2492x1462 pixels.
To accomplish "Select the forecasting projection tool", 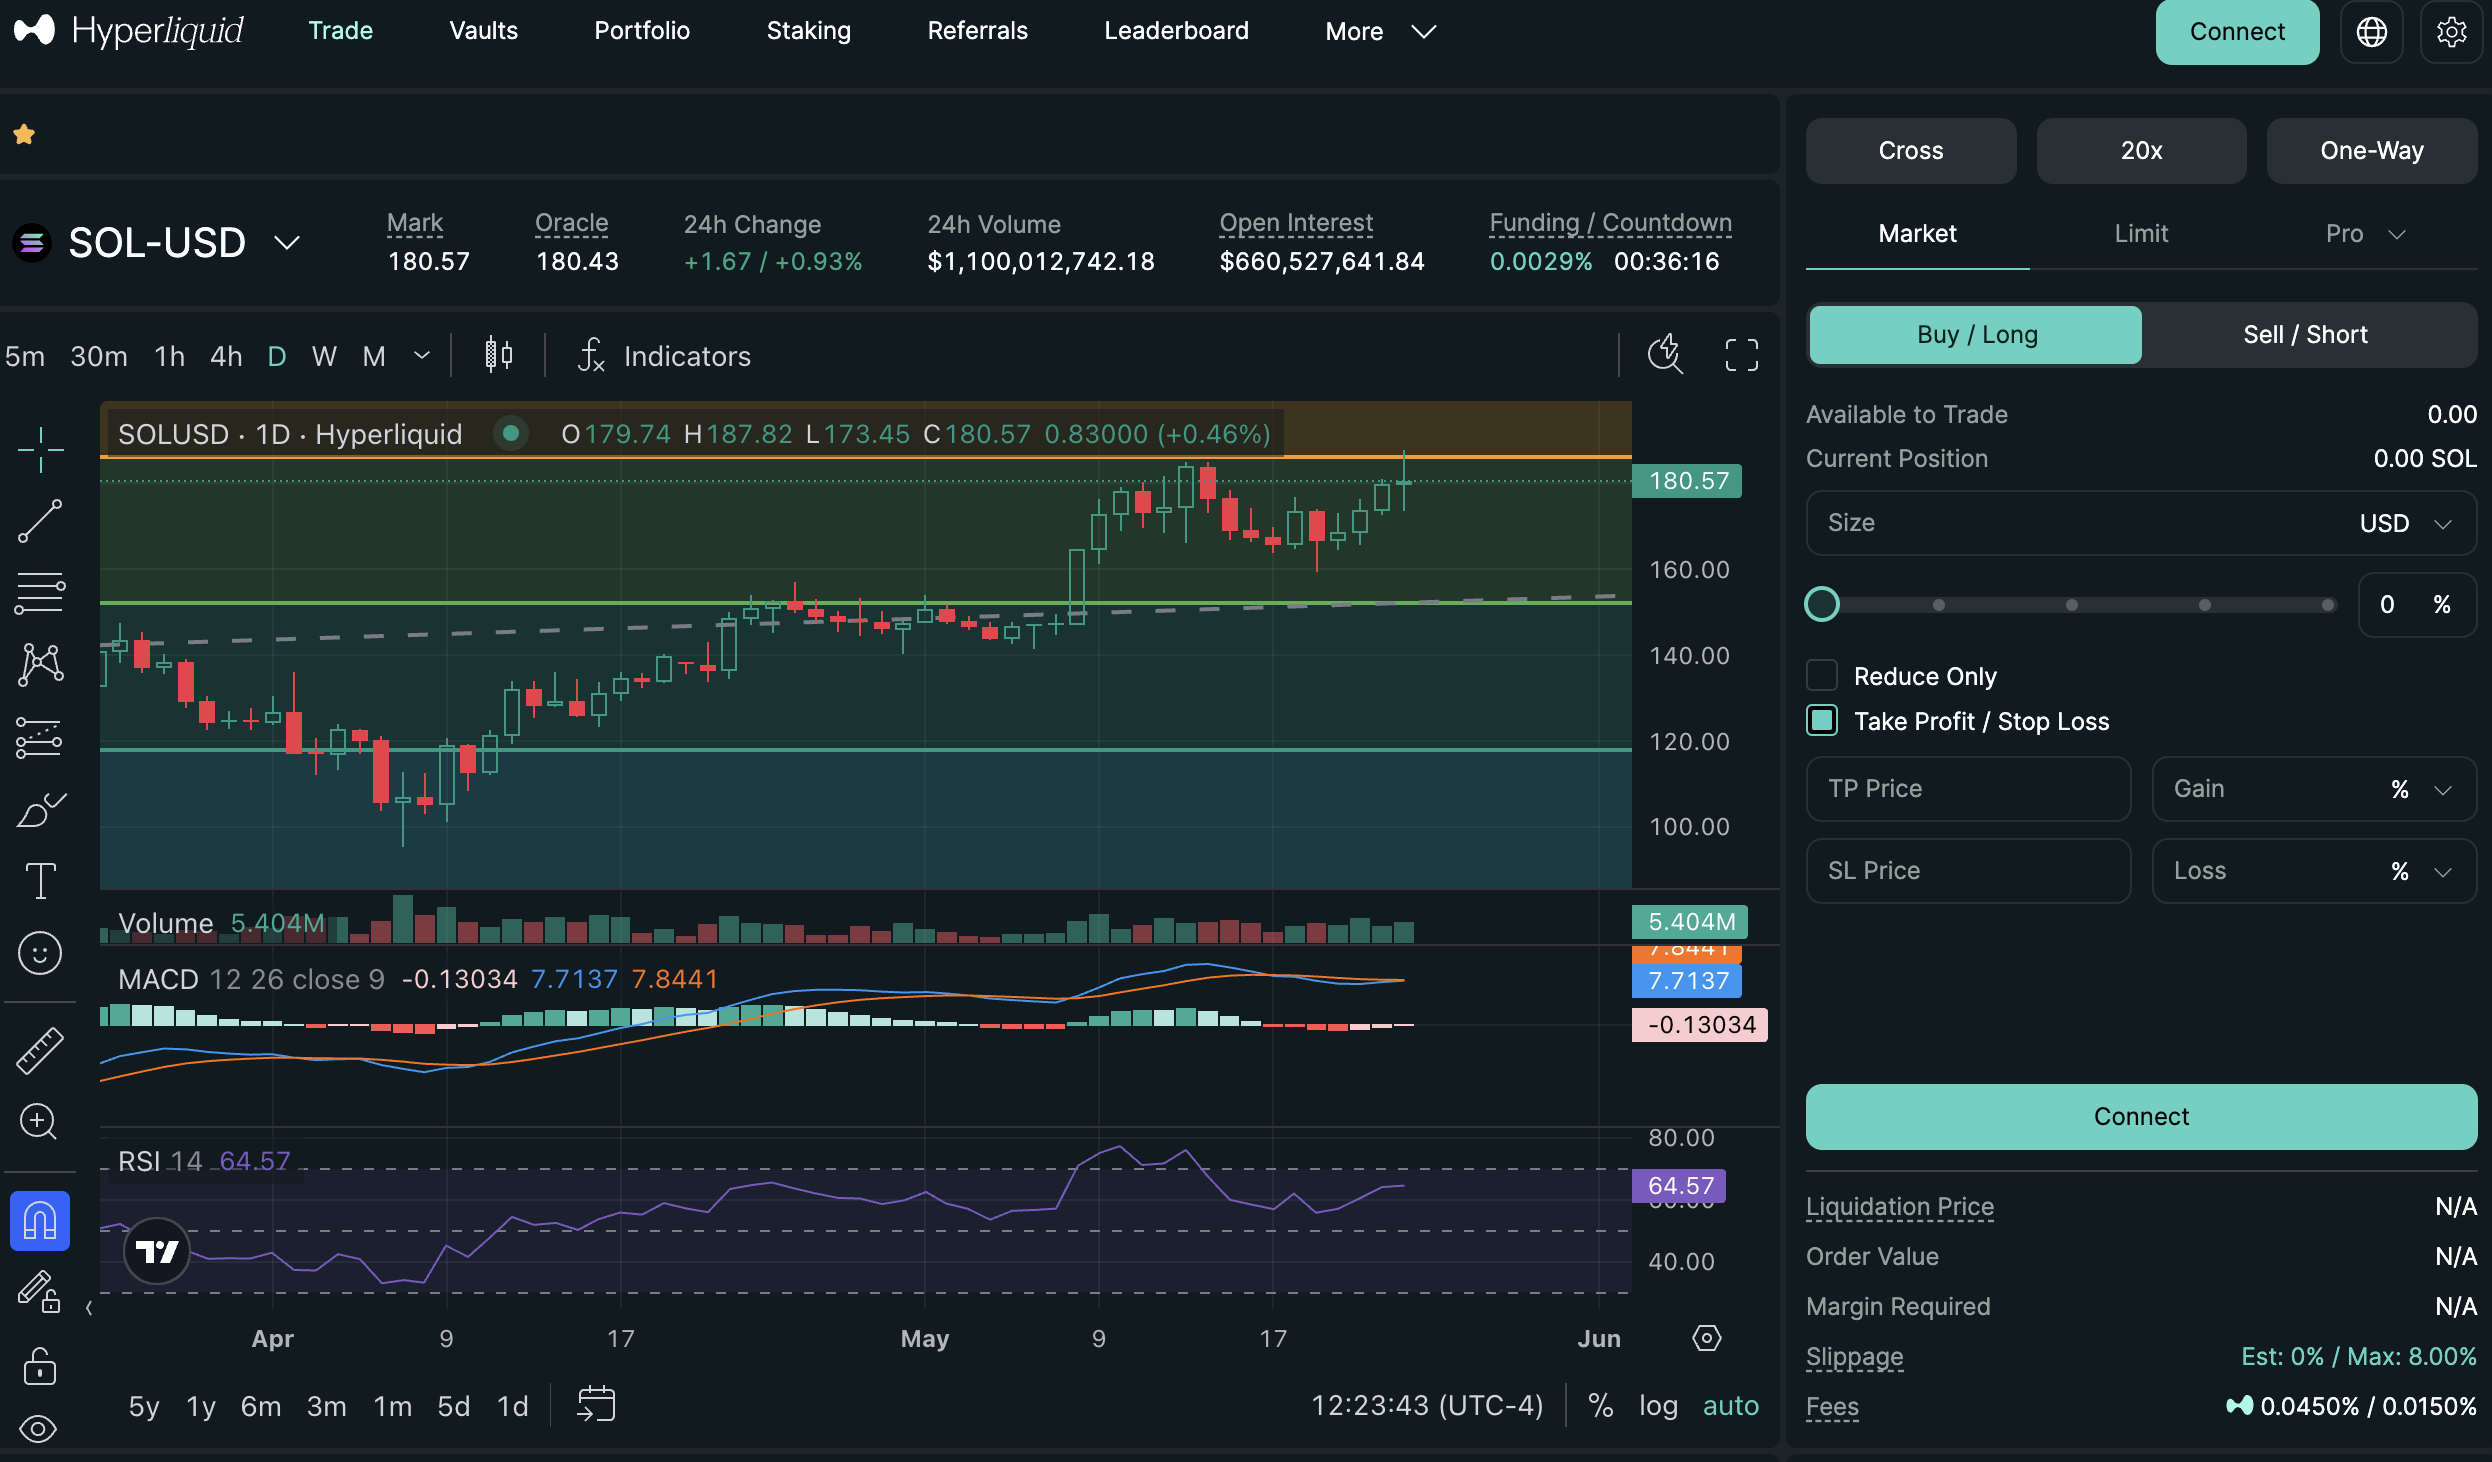I will pos(40,738).
